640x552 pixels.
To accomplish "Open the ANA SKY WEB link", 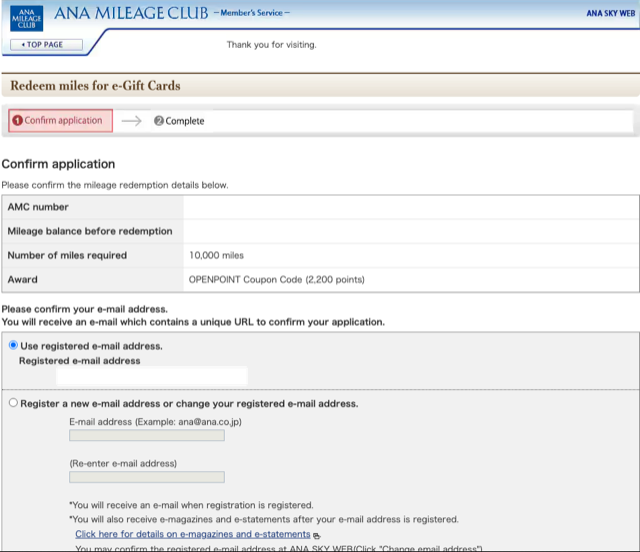I will (x=611, y=13).
